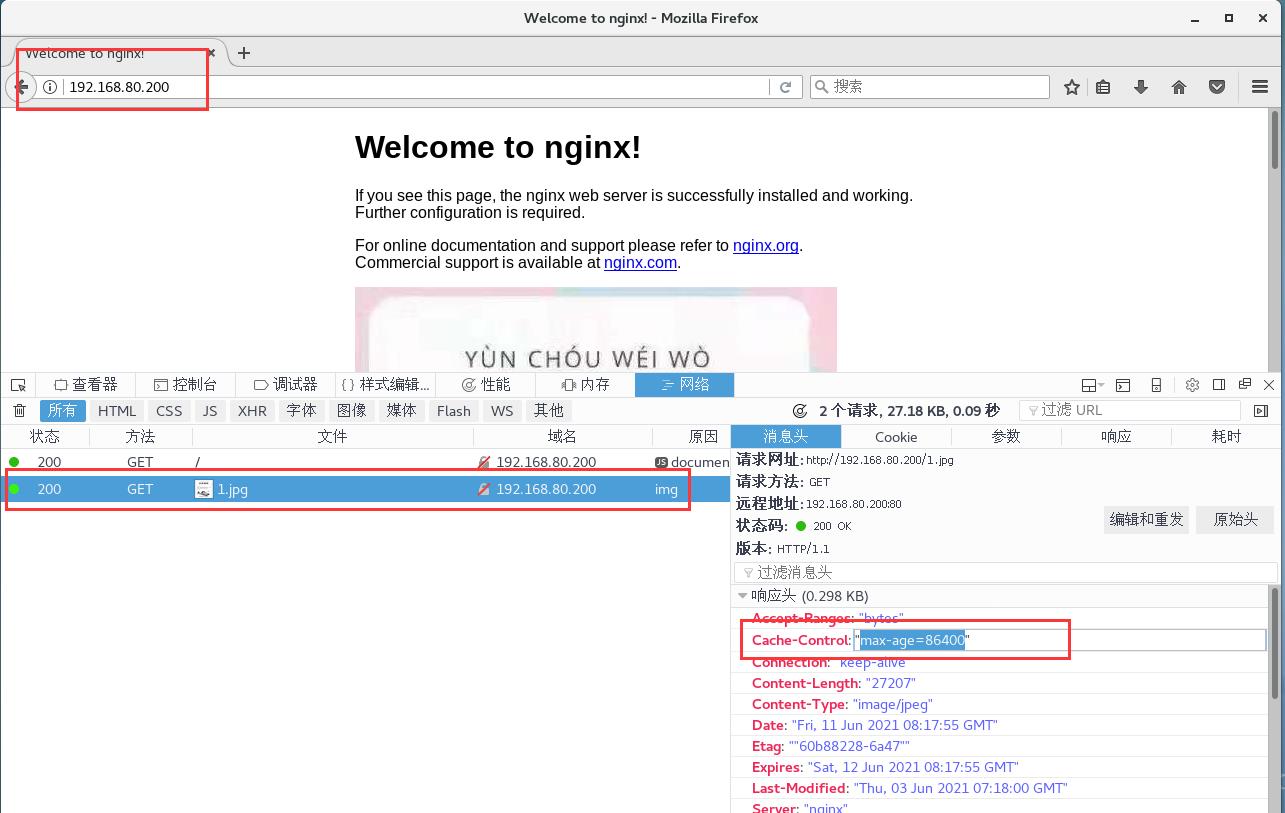The image size is (1285, 813).
Task: Open the frame selection dropdown
Action: 1092,385
